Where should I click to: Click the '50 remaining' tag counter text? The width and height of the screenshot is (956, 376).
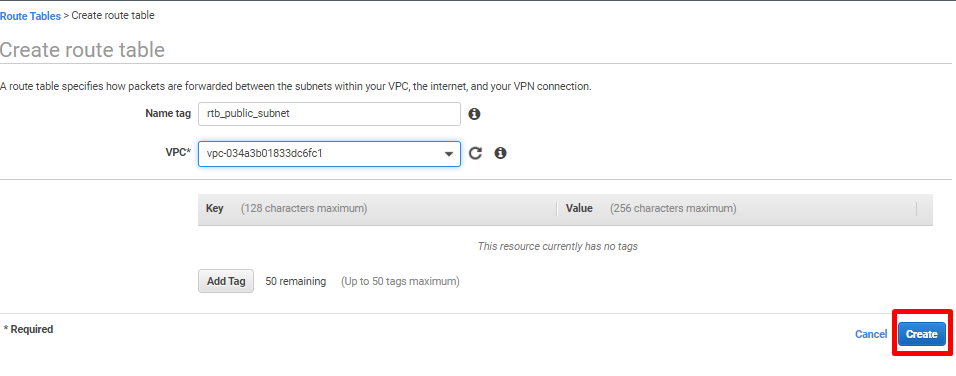pos(296,282)
